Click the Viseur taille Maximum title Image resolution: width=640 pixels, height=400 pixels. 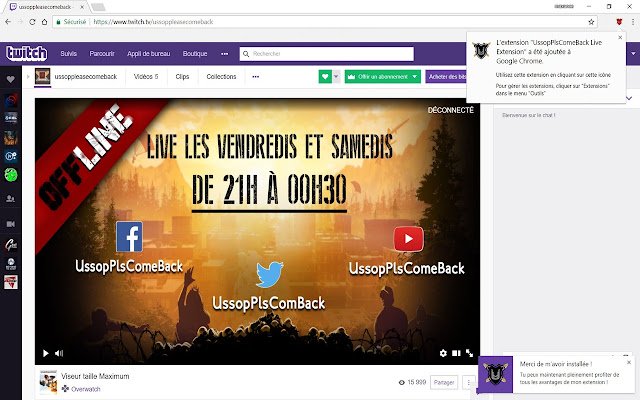tap(95, 376)
